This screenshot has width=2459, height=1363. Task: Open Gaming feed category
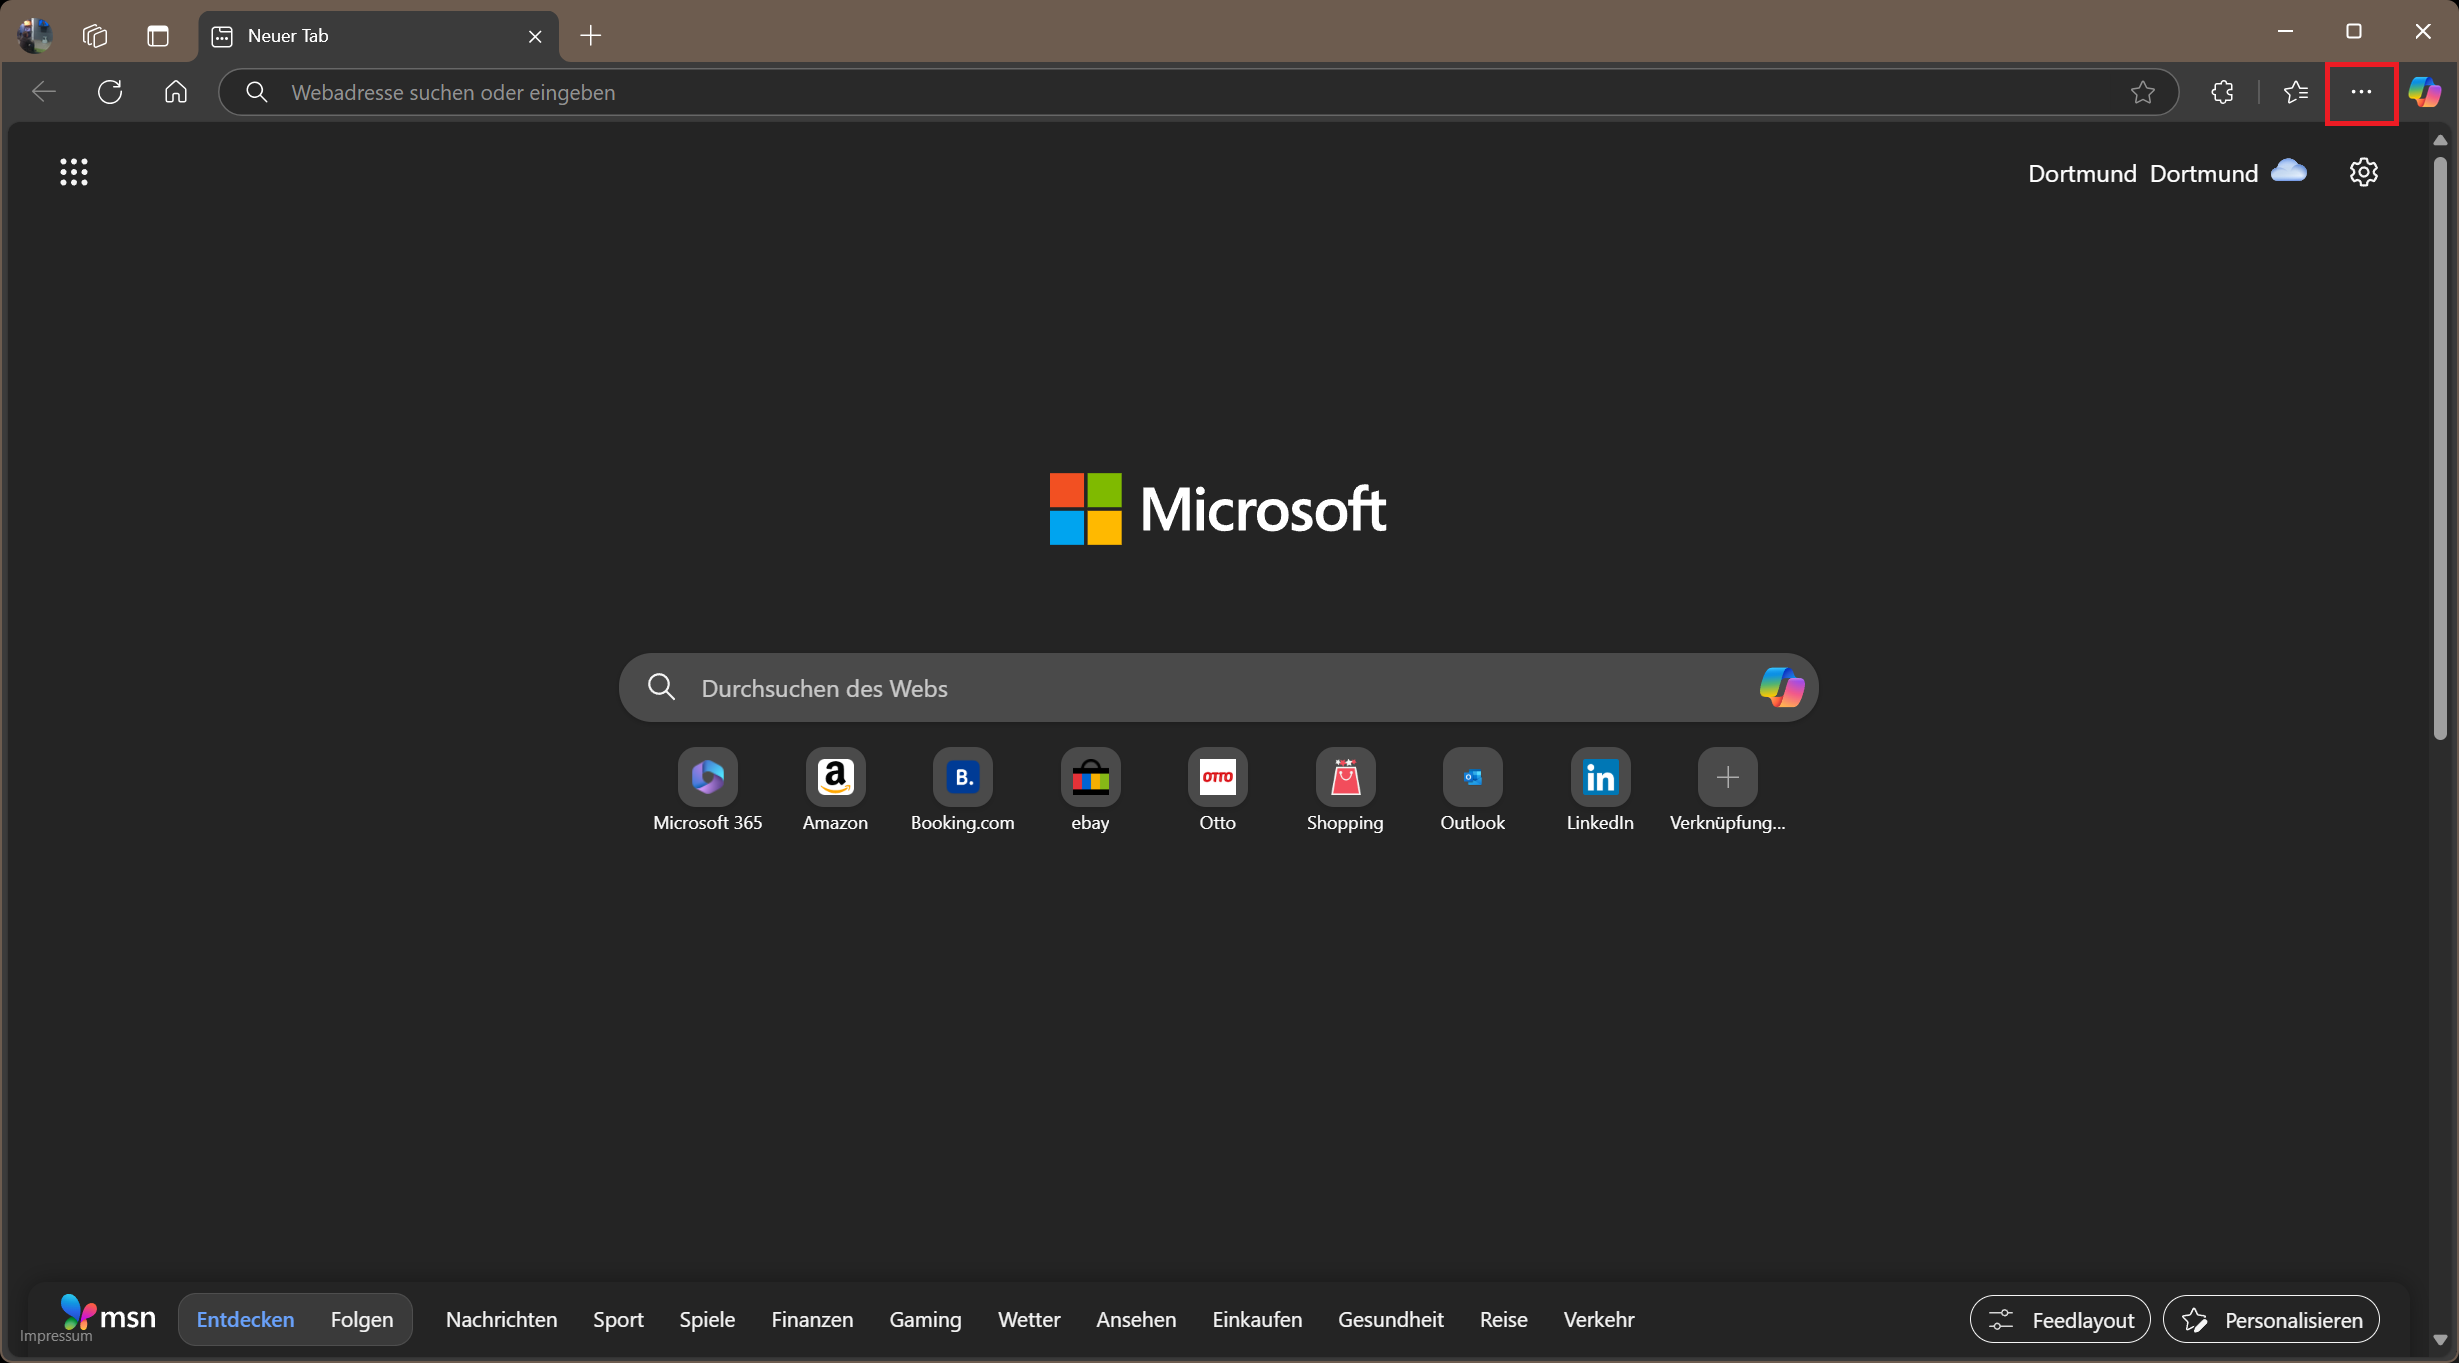925,1320
